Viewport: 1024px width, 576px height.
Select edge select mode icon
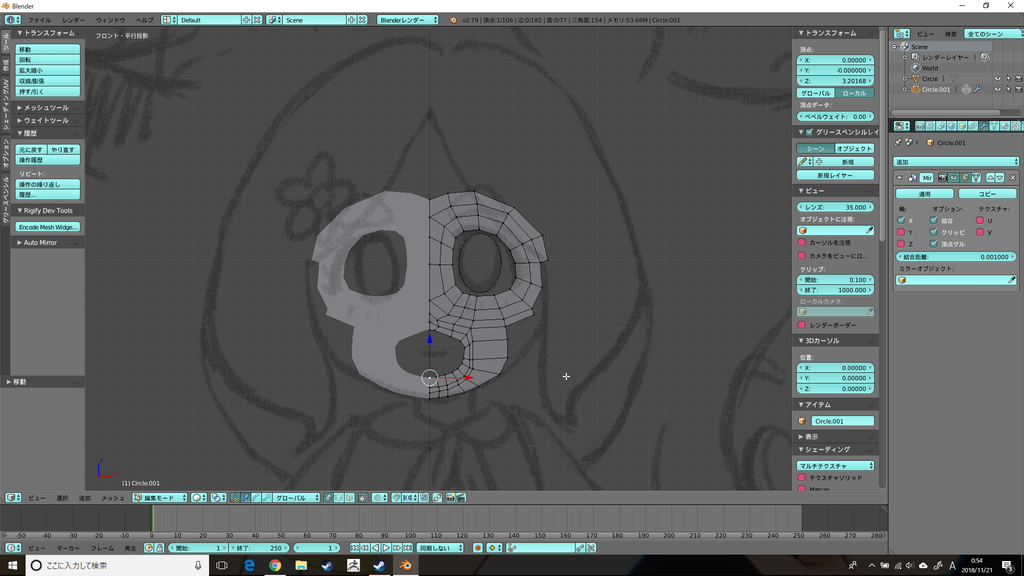point(339,498)
